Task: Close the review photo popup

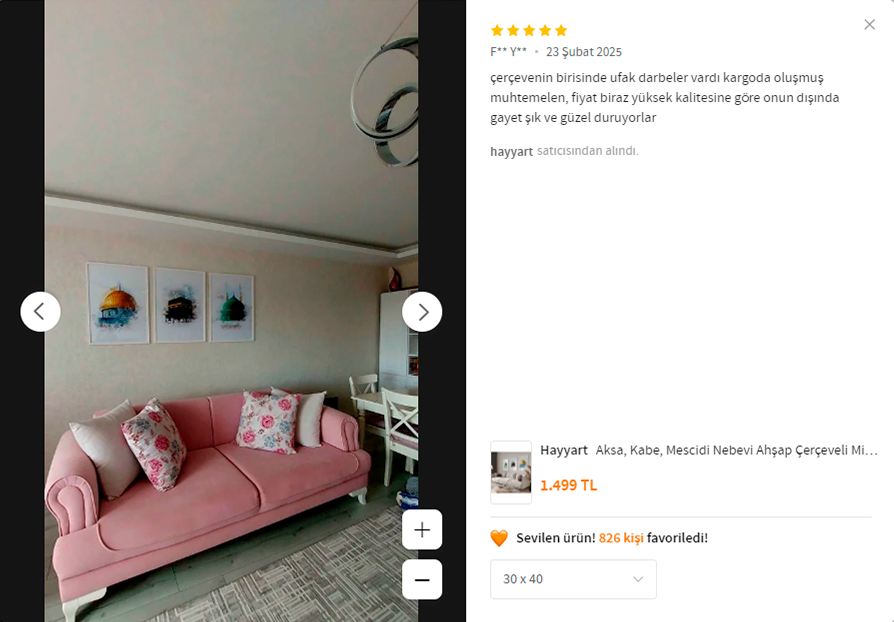Action: coord(869,25)
